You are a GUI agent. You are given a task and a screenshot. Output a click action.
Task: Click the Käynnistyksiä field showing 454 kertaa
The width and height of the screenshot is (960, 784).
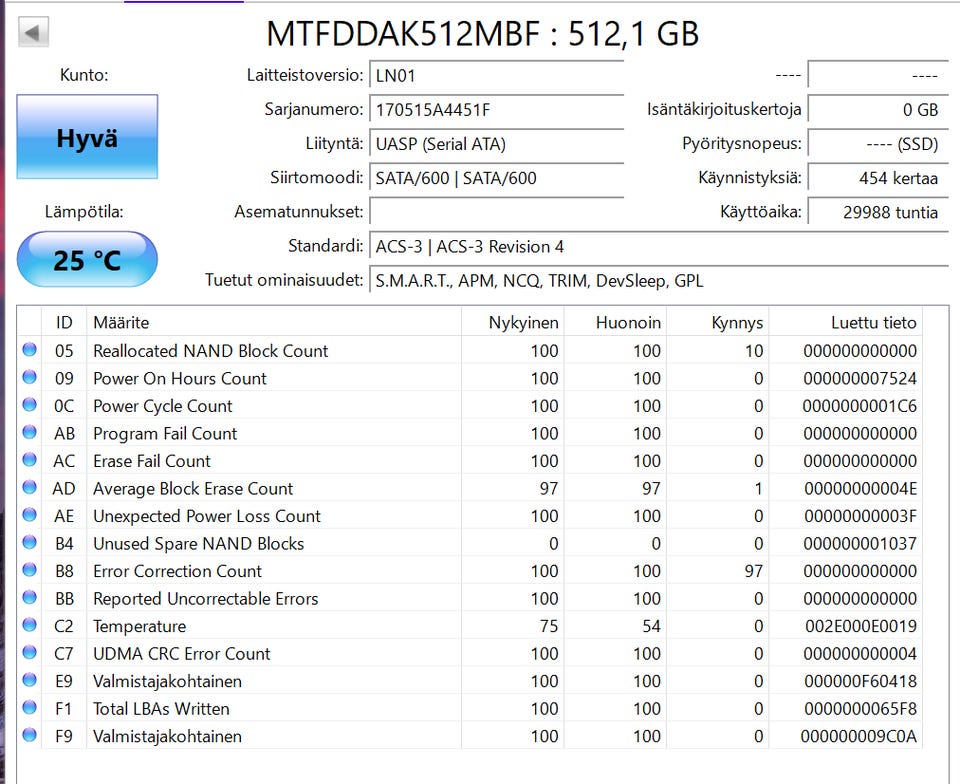[x=876, y=178]
